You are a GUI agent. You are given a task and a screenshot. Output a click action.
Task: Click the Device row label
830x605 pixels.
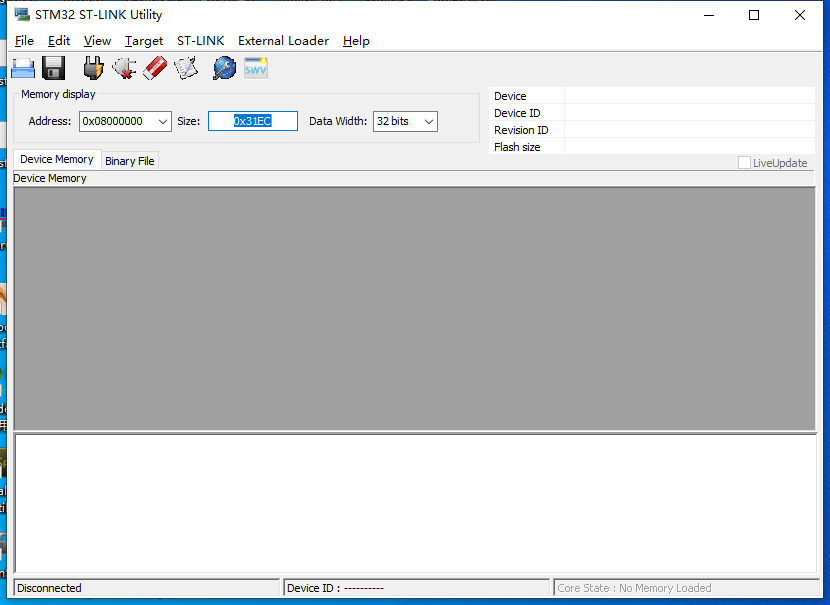[510, 96]
